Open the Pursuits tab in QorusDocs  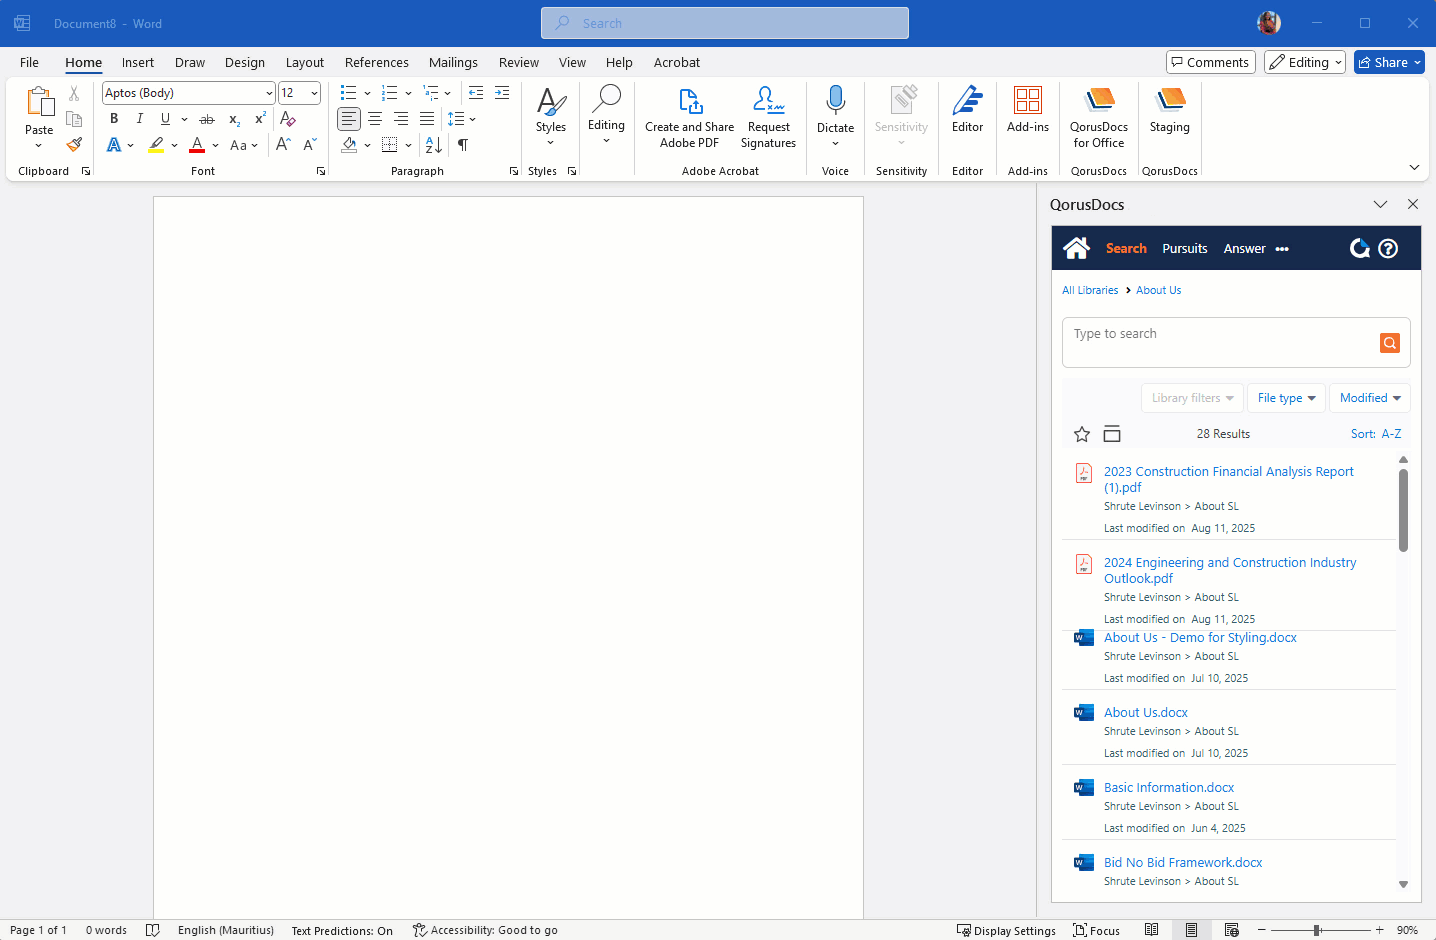[x=1184, y=248]
